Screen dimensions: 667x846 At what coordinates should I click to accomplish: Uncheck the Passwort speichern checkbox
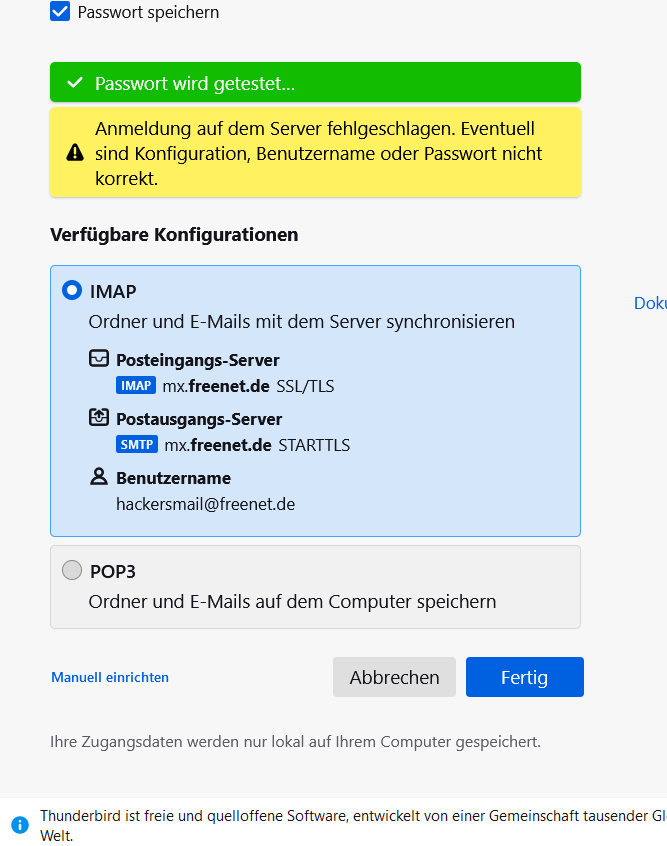60,12
